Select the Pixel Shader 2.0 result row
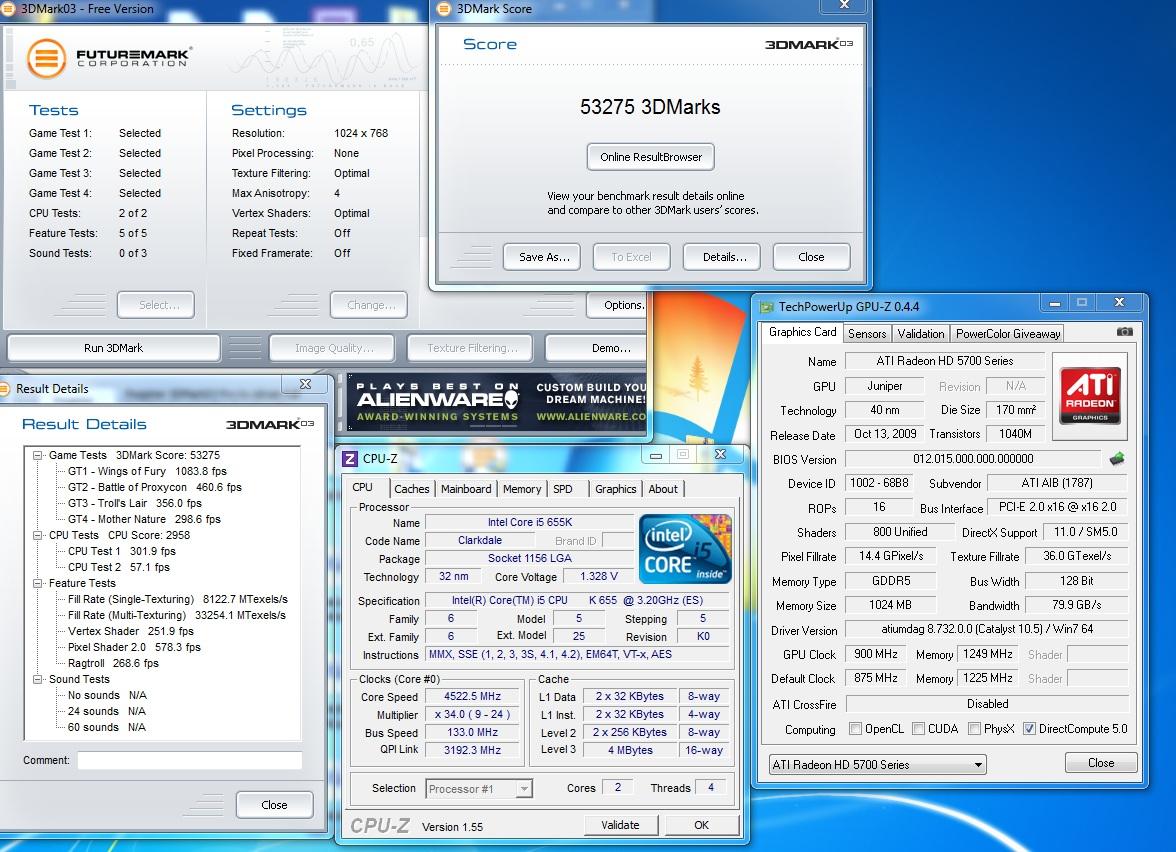 point(134,647)
